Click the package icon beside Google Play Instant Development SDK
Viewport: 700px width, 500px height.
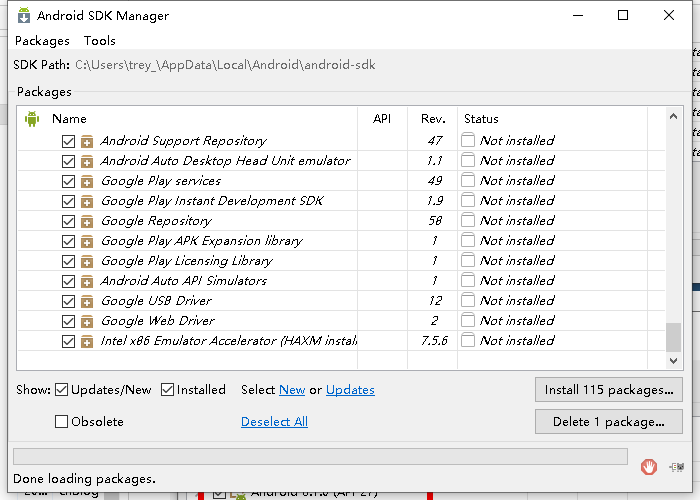pyautogui.click(x=87, y=202)
